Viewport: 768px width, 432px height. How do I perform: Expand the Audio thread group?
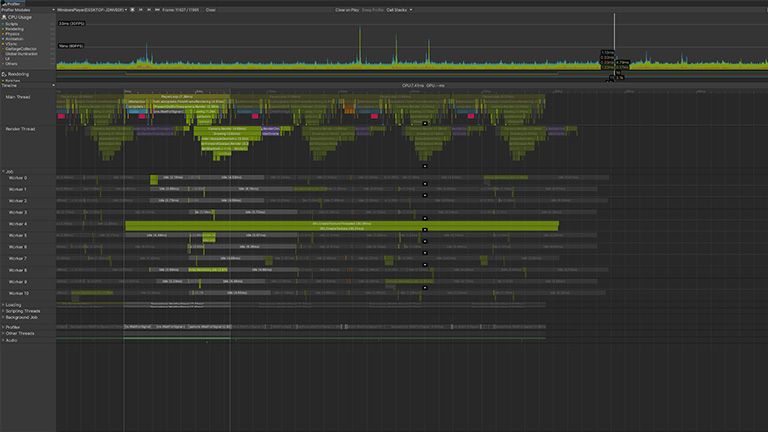tap(3, 340)
